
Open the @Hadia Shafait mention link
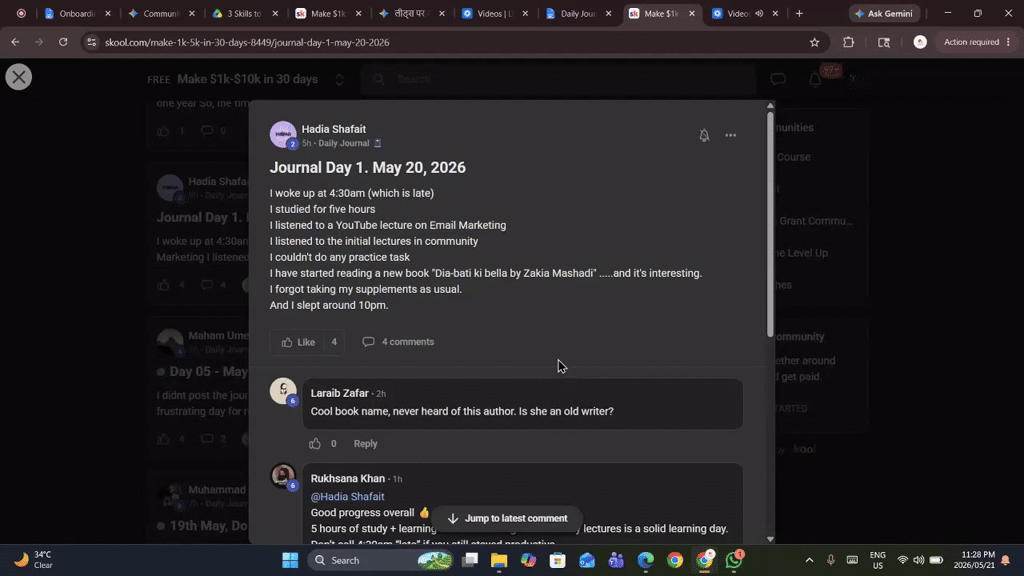point(347,496)
